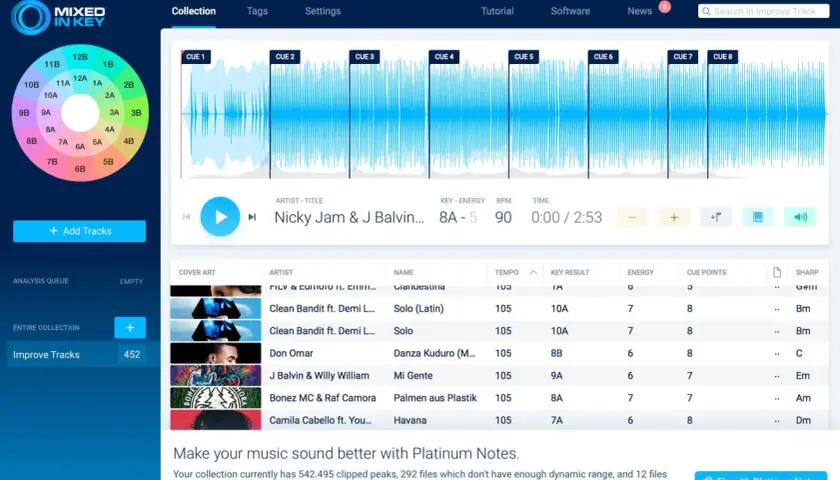
Task: Open the Tutorial menu item
Action: [x=497, y=11]
